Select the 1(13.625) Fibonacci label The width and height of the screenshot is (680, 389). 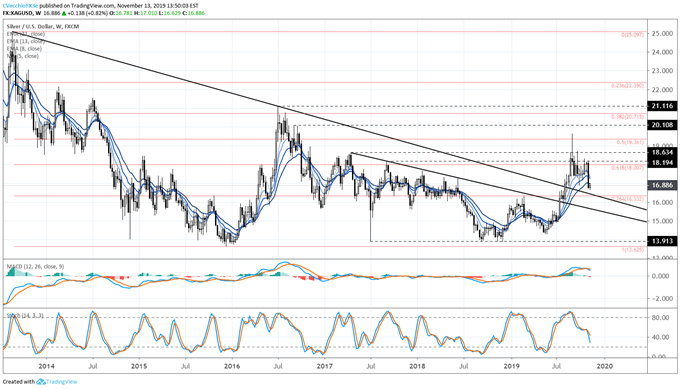pyautogui.click(x=632, y=250)
